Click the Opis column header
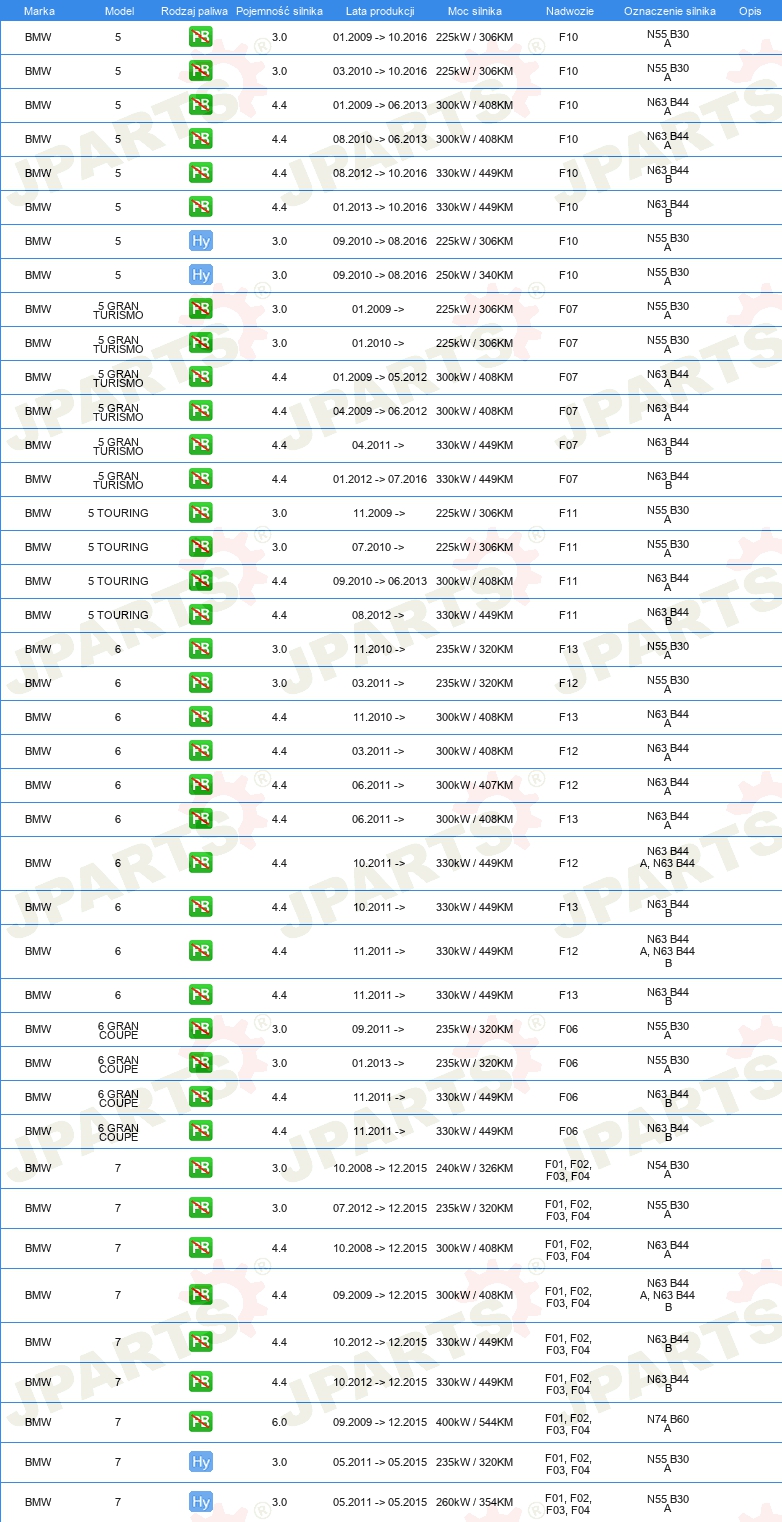Screen dimensions: 782x1522 point(749,10)
